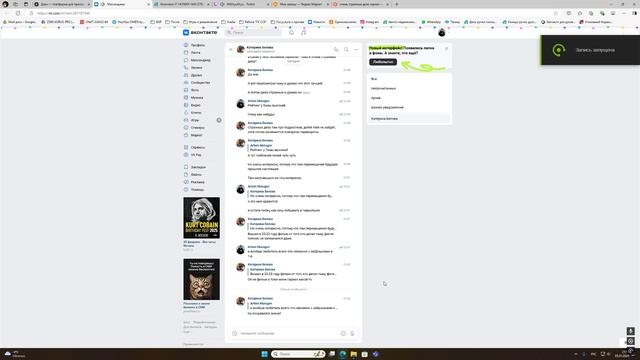Open the emoji picker in the message box
The image size is (640, 360).
tap(343, 333)
